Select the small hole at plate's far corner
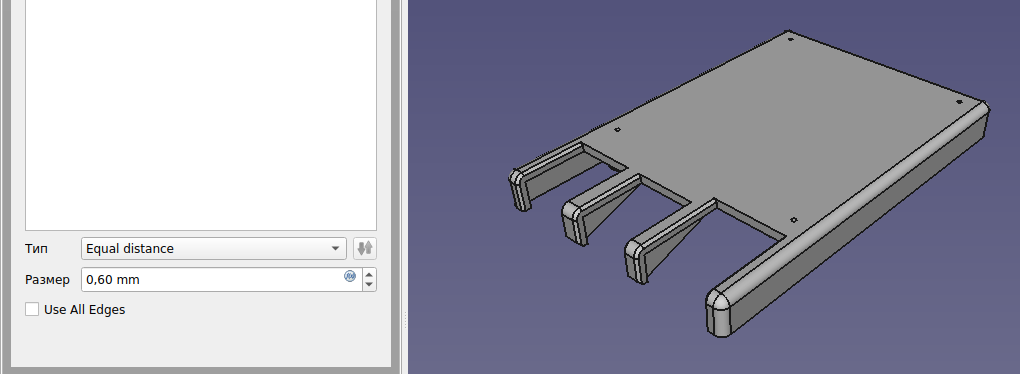 (x=791, y=39)
